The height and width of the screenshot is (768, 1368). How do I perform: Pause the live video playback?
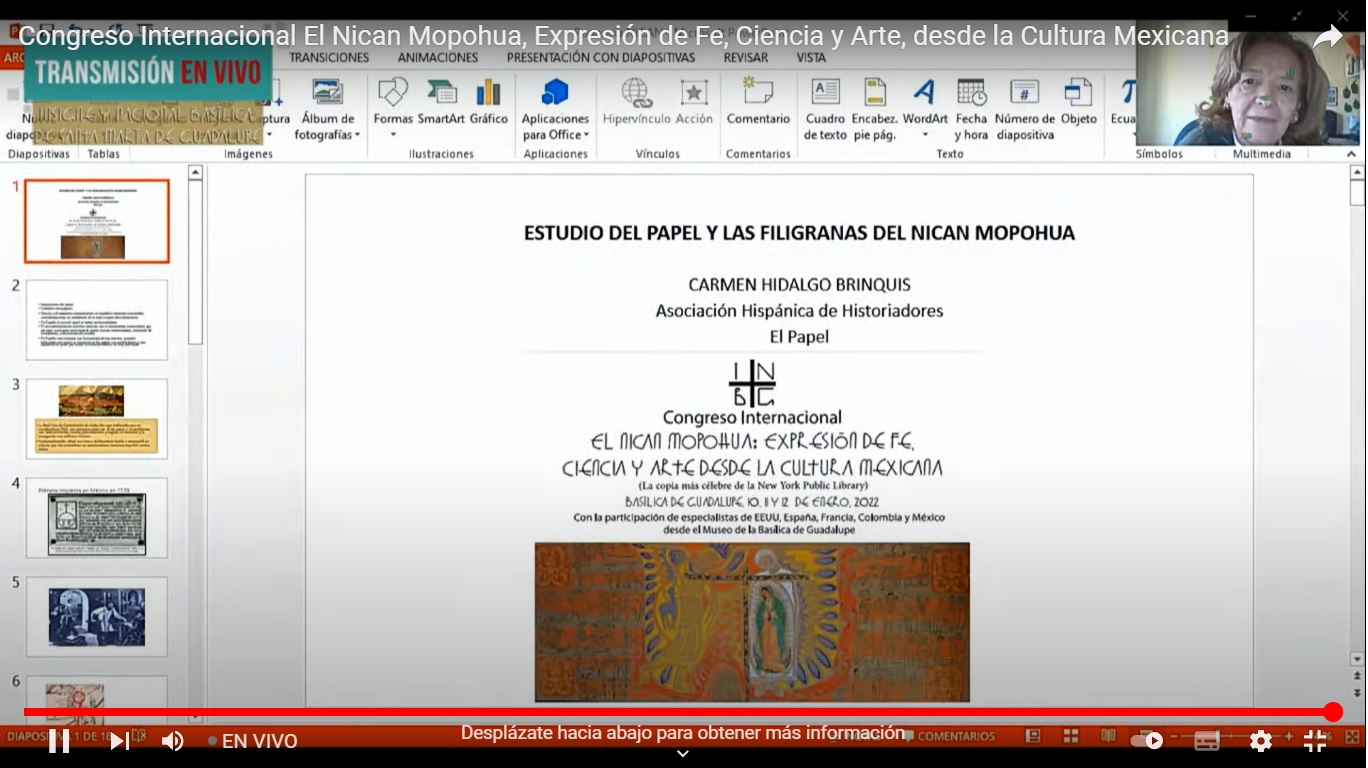[59, 741]
